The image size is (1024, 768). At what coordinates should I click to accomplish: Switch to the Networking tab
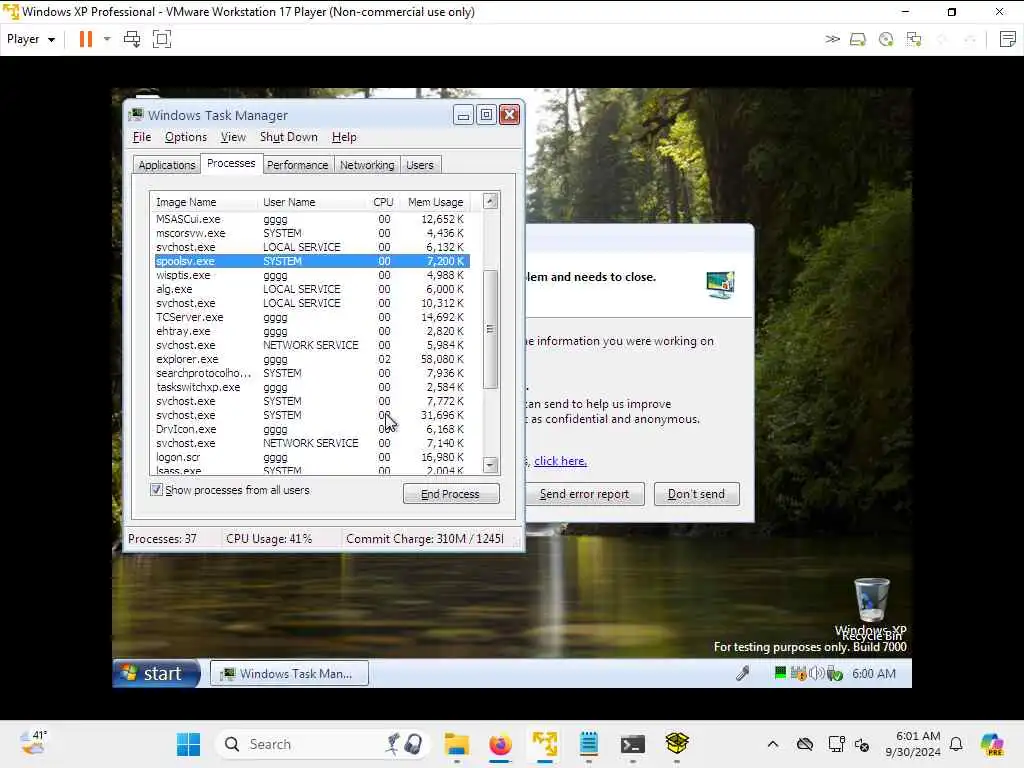[367, 165]
